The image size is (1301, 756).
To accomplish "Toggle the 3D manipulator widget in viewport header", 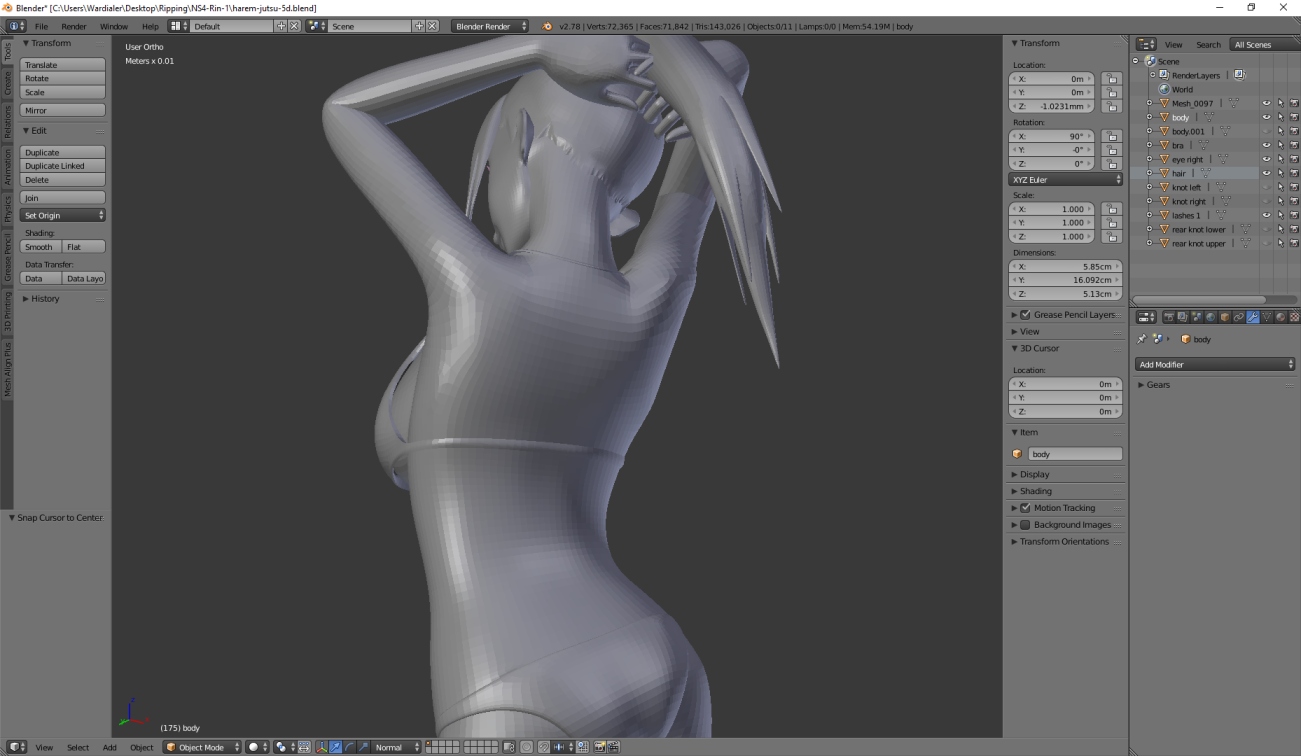I will 322,747.
